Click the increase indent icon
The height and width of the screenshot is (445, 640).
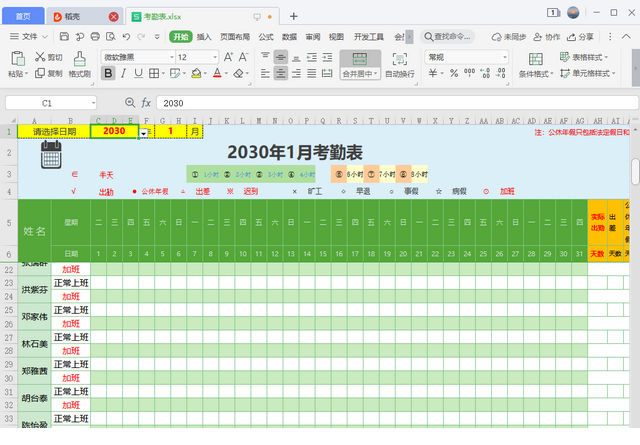pos(327,57)
